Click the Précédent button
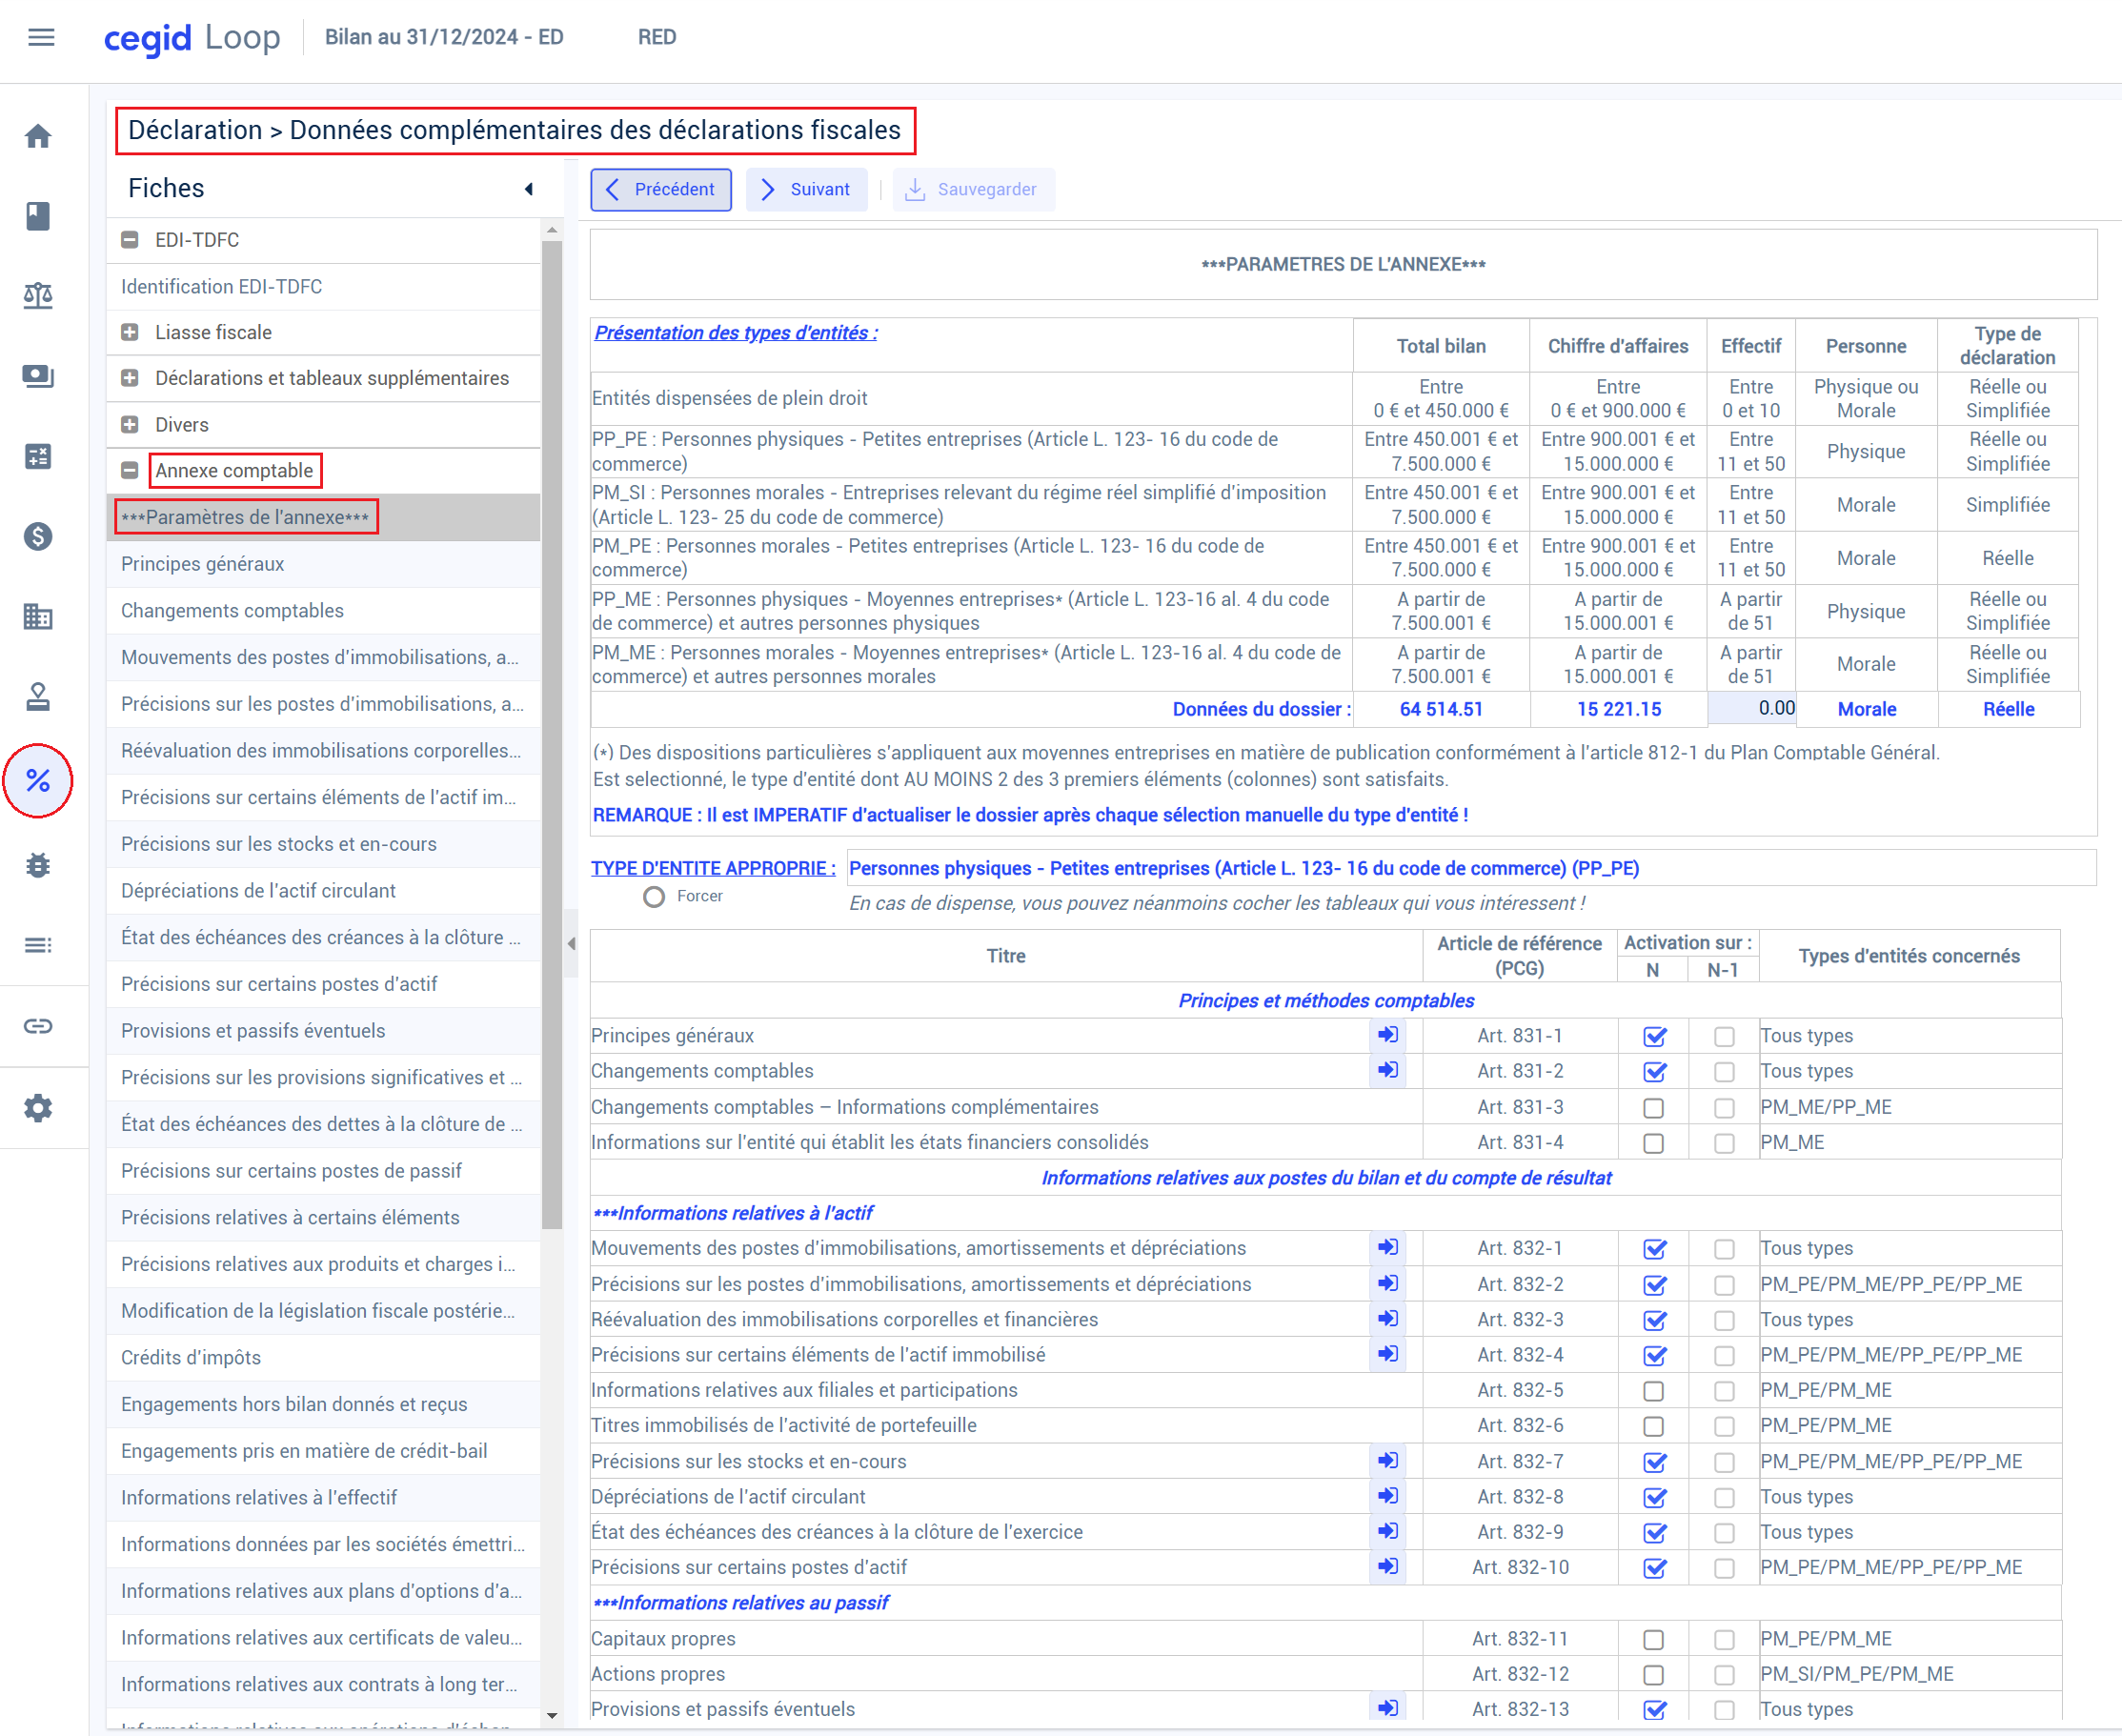This screenshot has height=1736, width=2122. click(661, 190)
